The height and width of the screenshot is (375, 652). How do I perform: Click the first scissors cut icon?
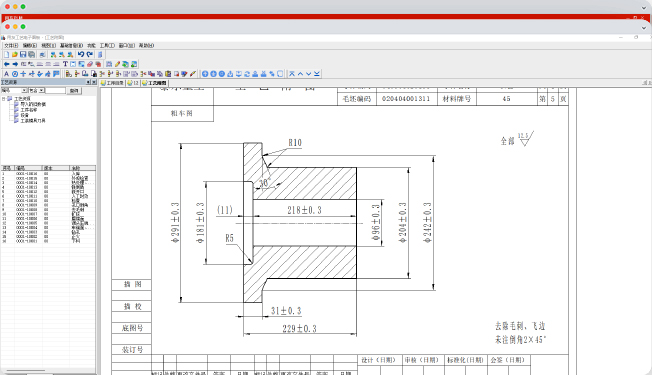click(102, 74)
